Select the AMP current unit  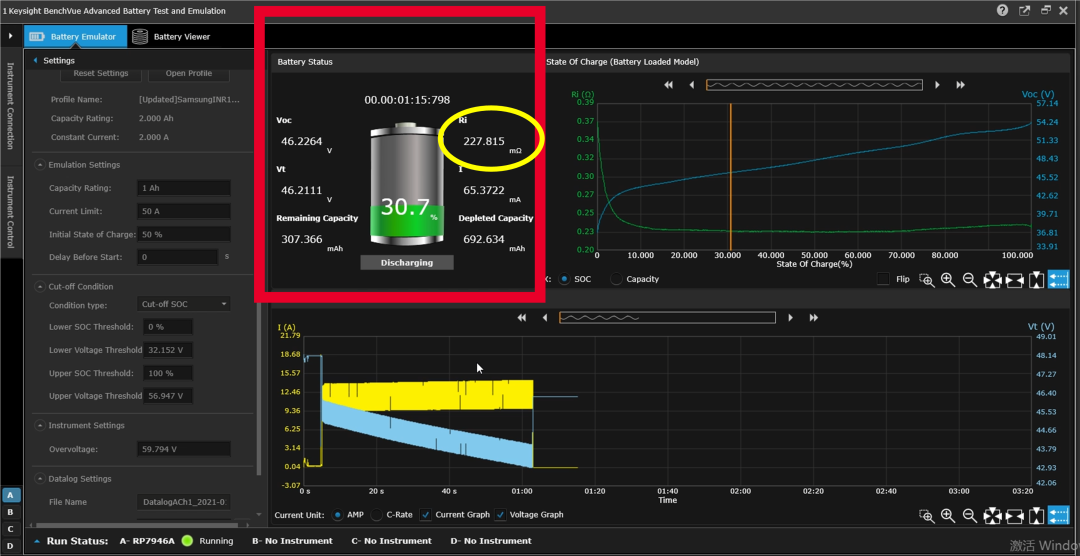(x=338, y=514)
